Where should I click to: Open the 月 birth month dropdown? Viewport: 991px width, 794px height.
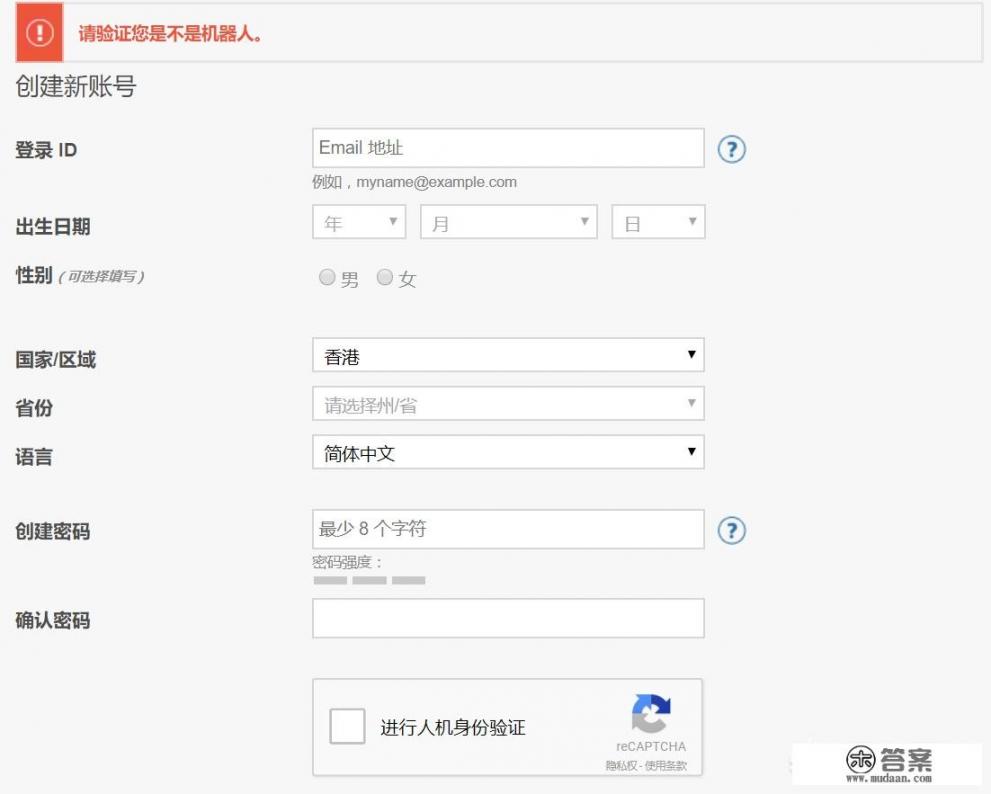coord(508,221)
